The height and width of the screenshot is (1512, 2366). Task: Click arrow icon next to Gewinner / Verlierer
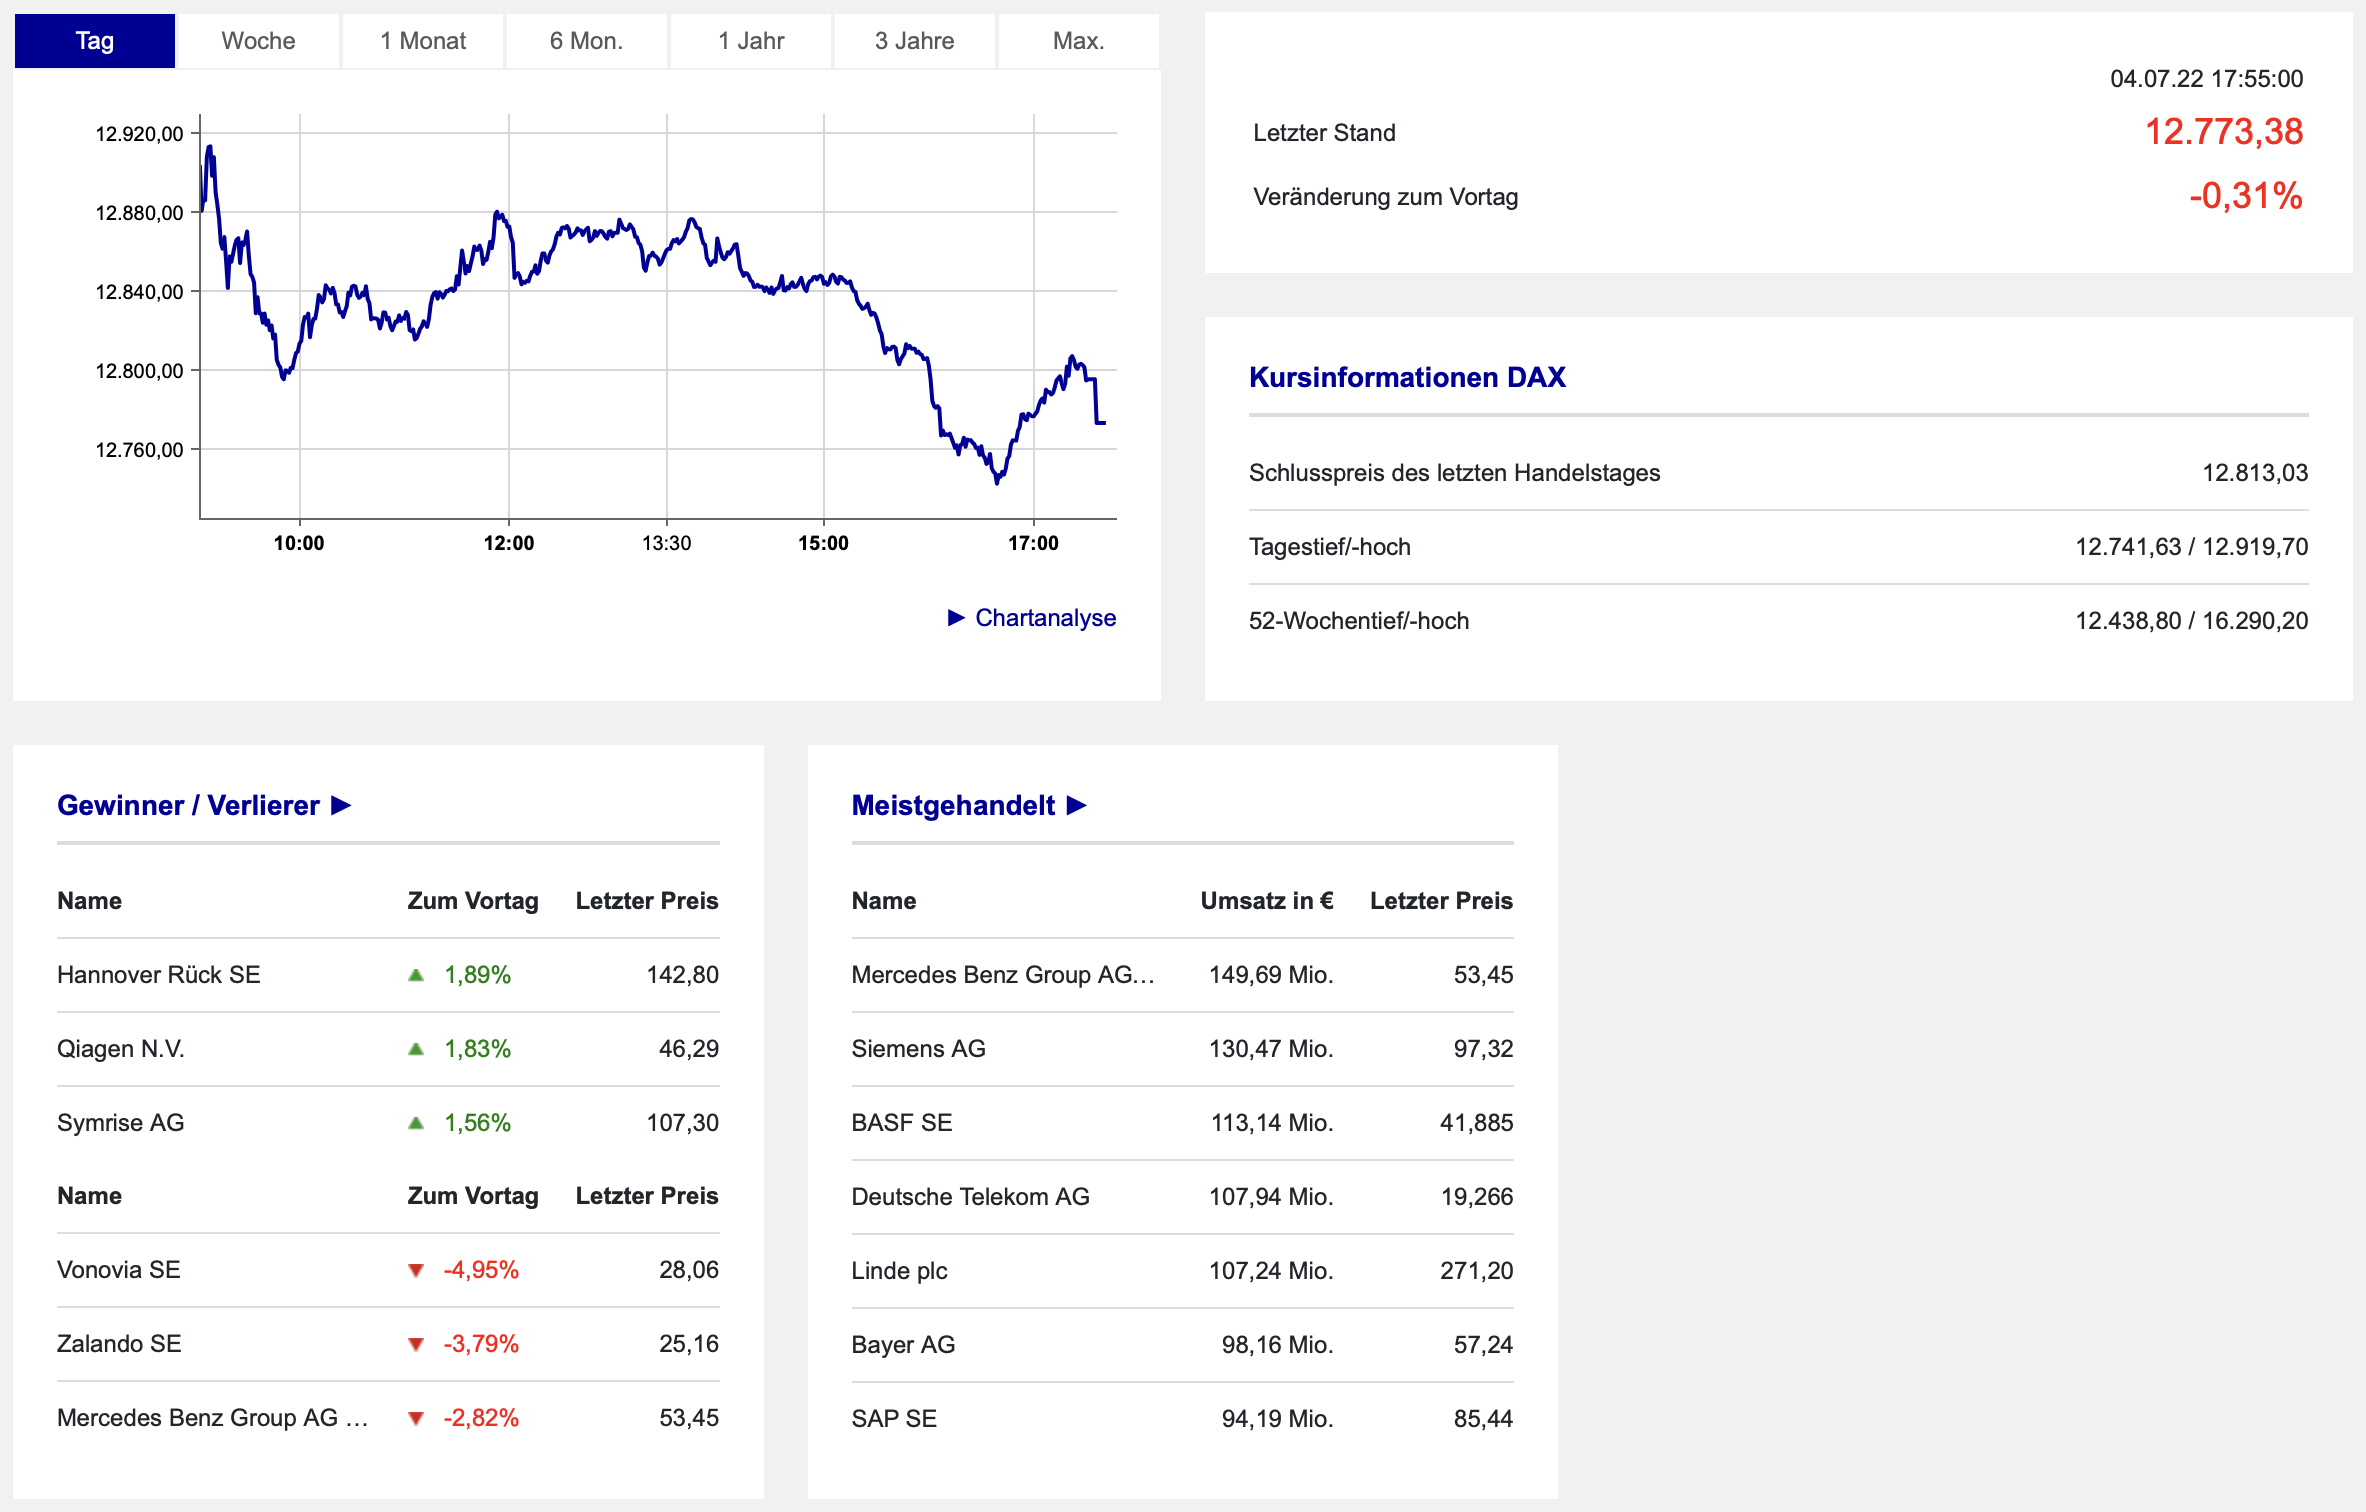(341, 805)
